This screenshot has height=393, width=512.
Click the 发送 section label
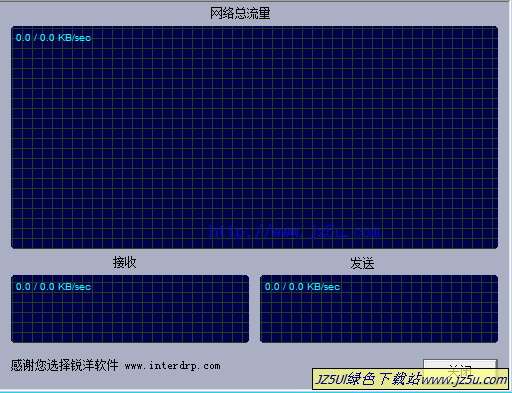click(362, 263)
